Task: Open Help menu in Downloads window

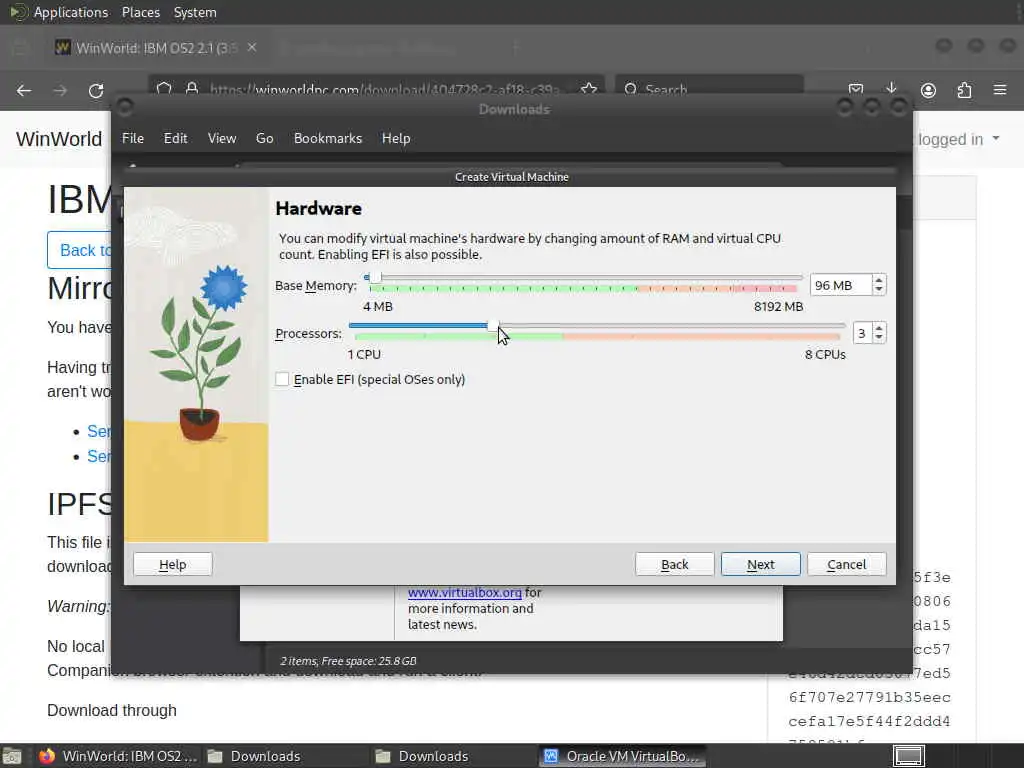Action: [x=396, y=138]
